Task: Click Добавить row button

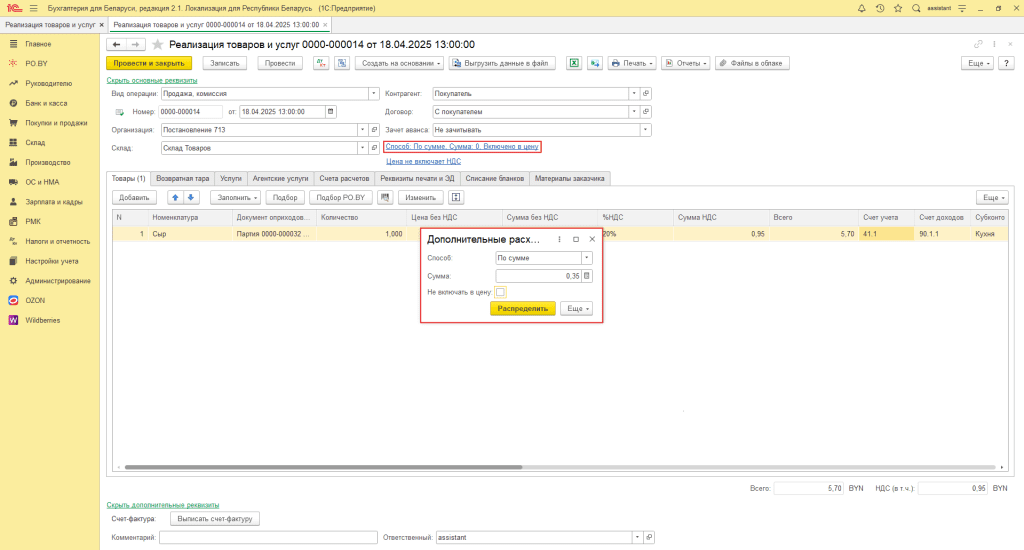Action: (134, 197)
